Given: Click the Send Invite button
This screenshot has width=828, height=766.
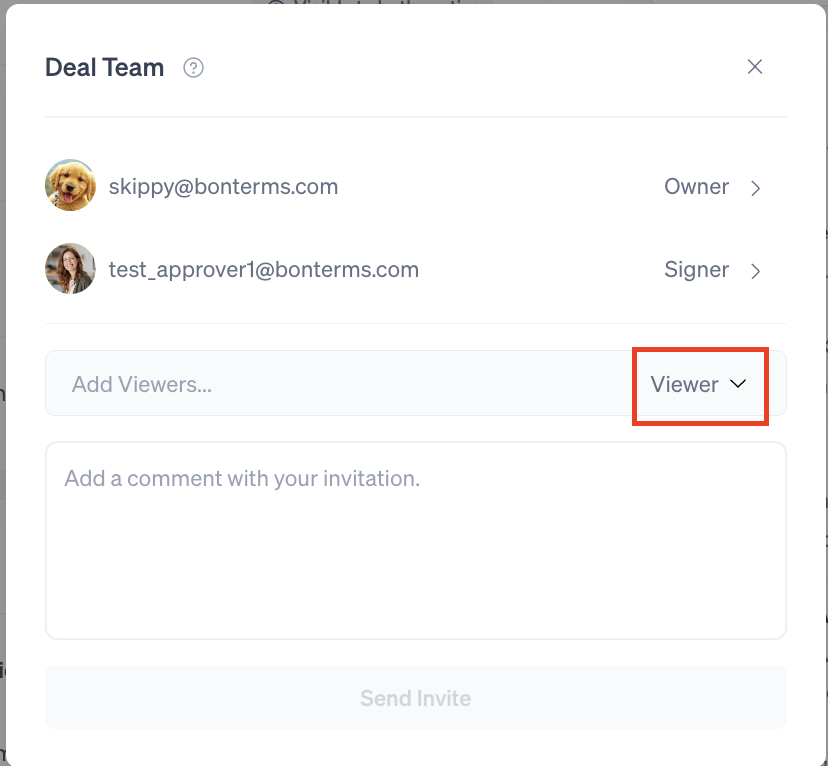Looking at the screenshot, I should click(416, 697).
